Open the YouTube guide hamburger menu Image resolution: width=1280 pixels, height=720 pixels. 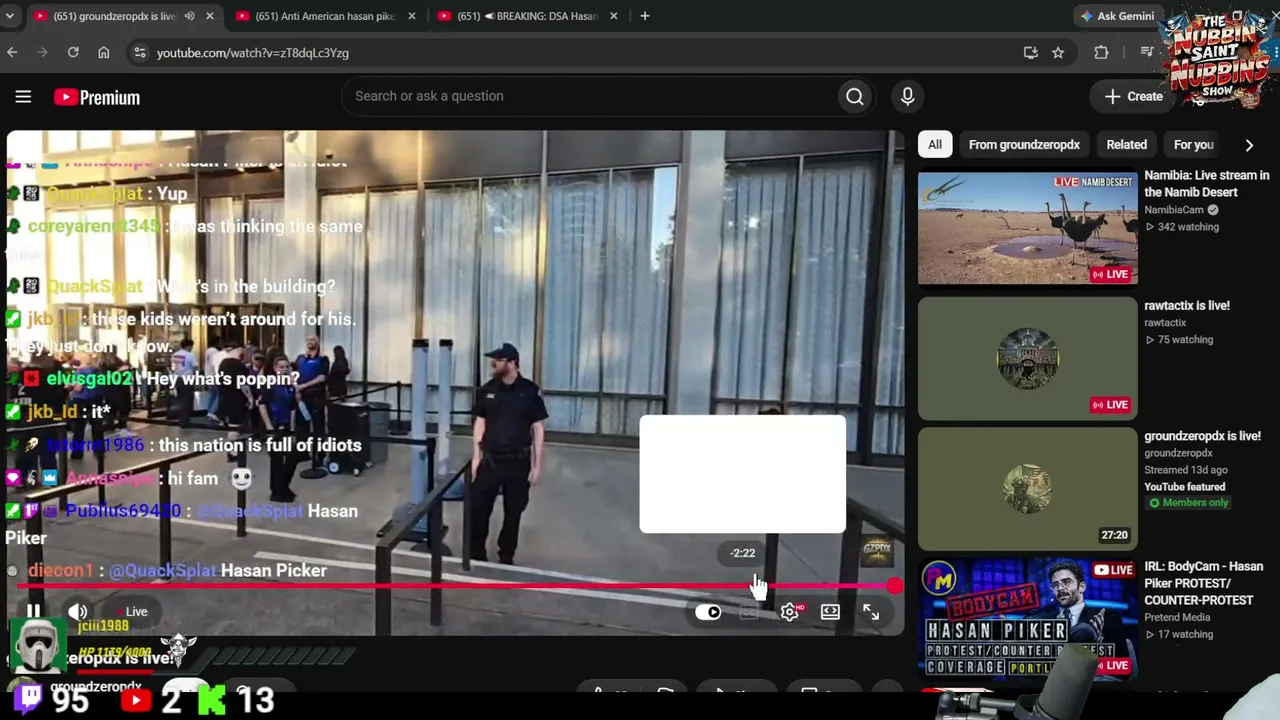click(23, 97)
